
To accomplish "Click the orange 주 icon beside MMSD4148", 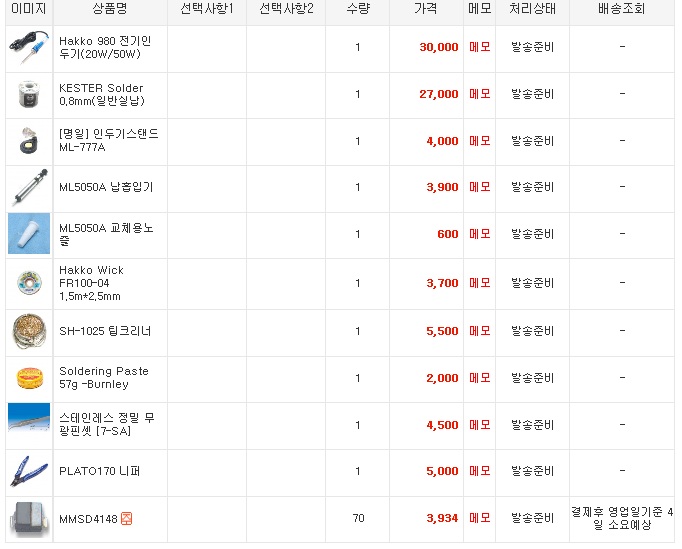I will 127,519.
